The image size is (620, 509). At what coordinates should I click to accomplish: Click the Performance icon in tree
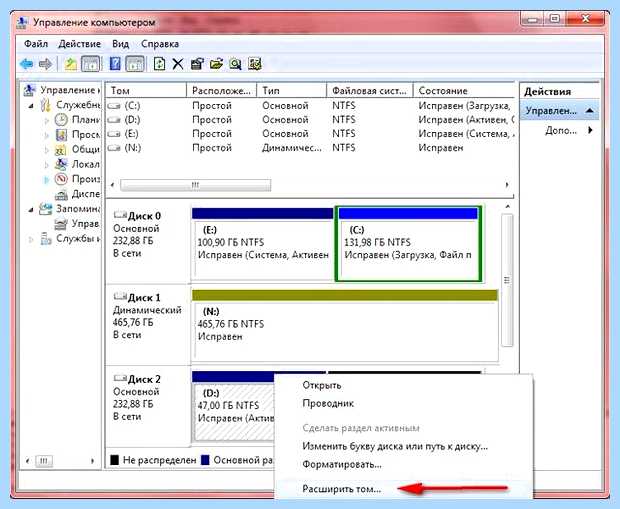pos(61,179)
